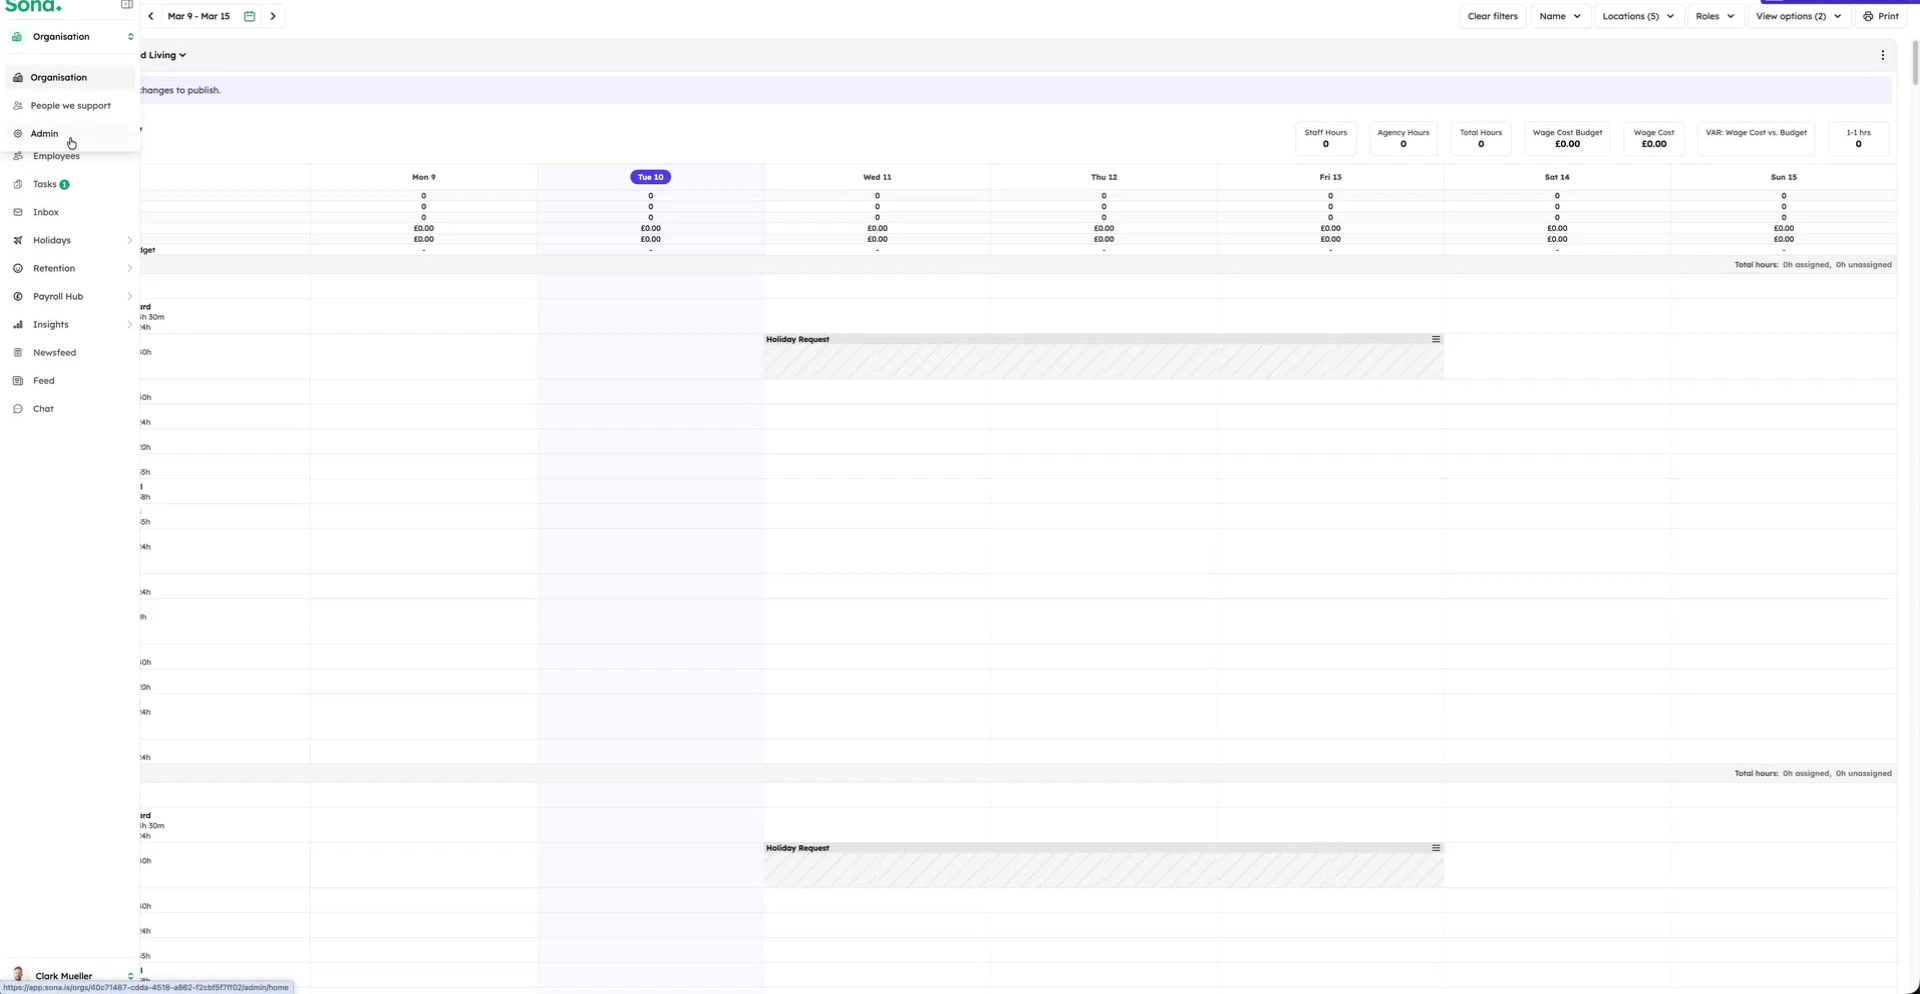Expand the Holidays submenu chevron
This screenshot has height=994, width=1920.
click(130, 240)
